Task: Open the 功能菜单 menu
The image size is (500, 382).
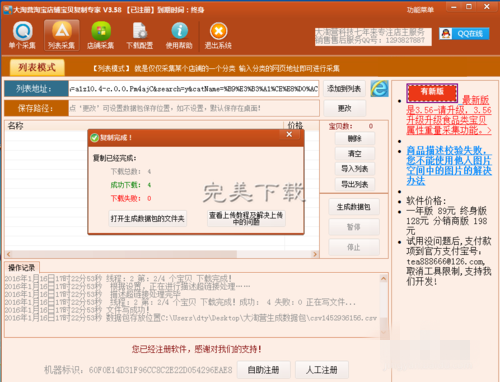Action: (420, 10)
